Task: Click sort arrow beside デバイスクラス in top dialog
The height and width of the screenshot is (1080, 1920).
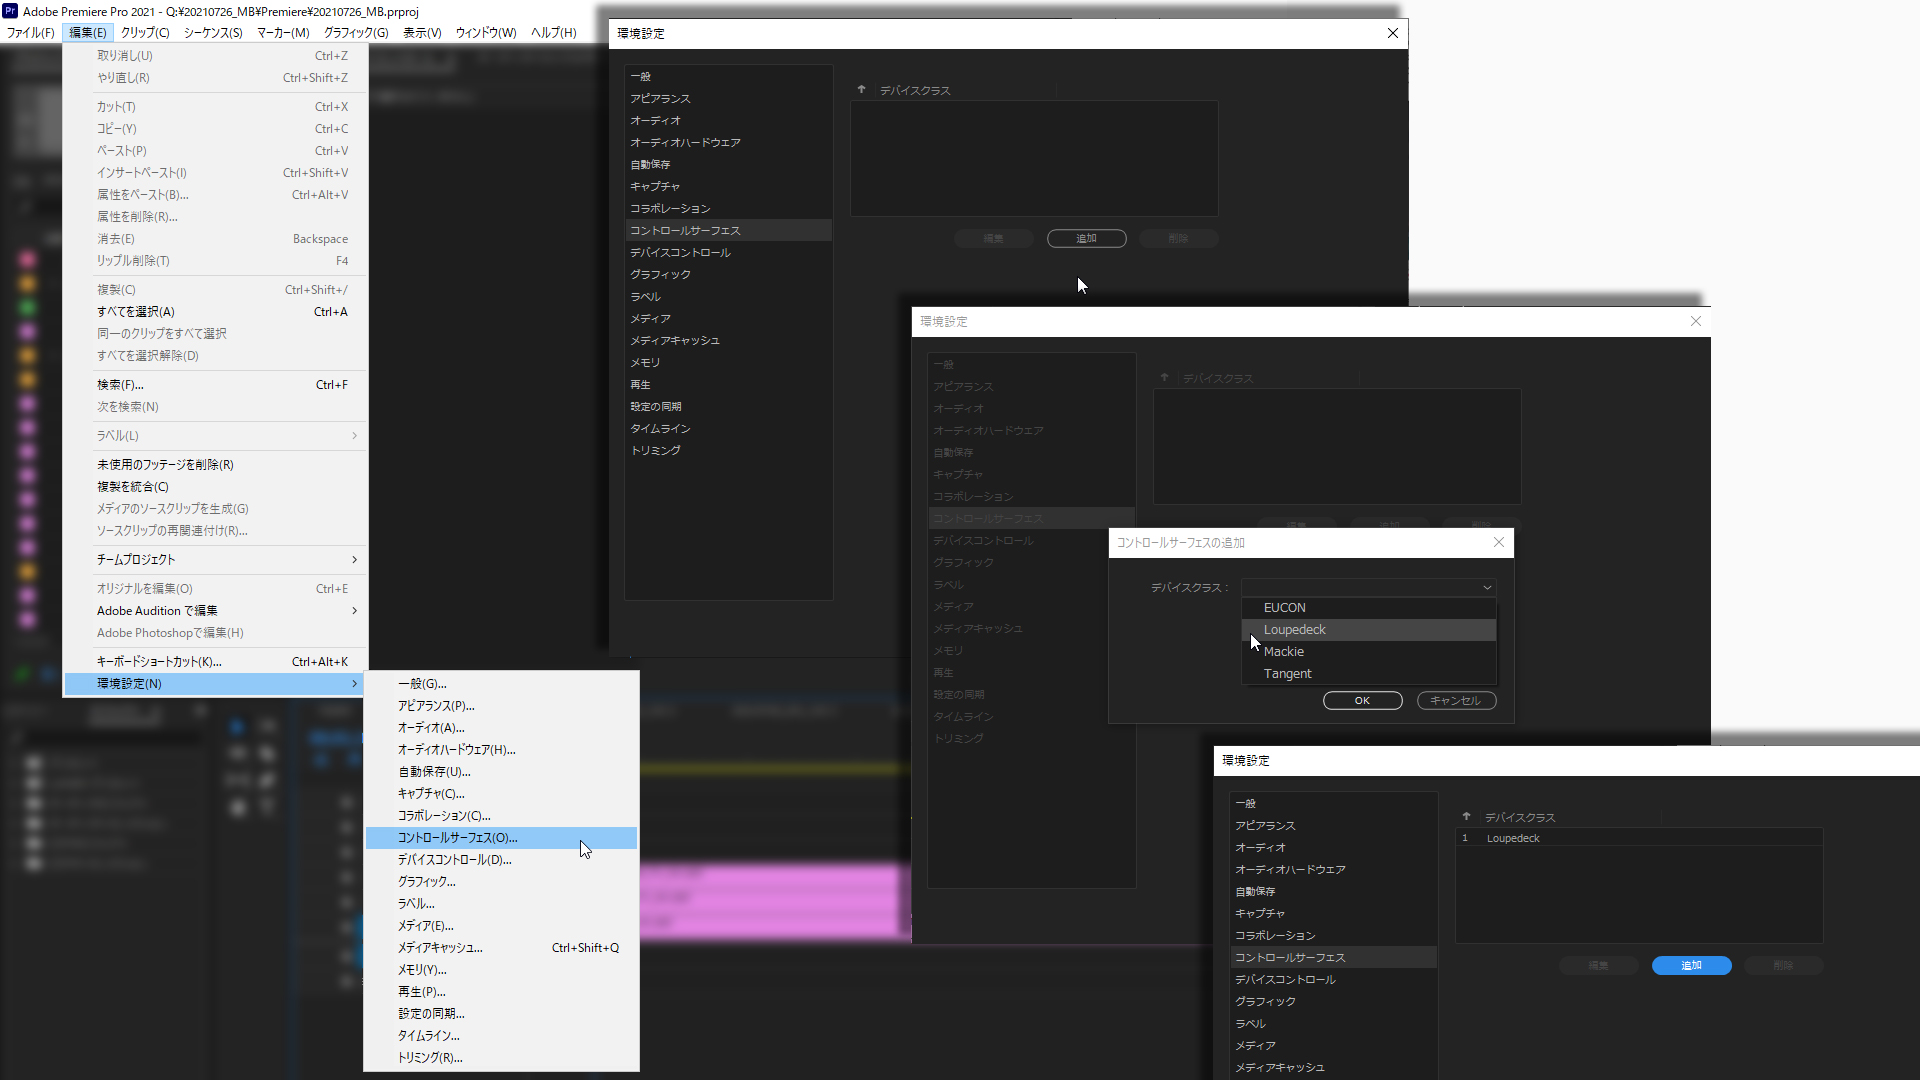Action: tap(861, 90)
